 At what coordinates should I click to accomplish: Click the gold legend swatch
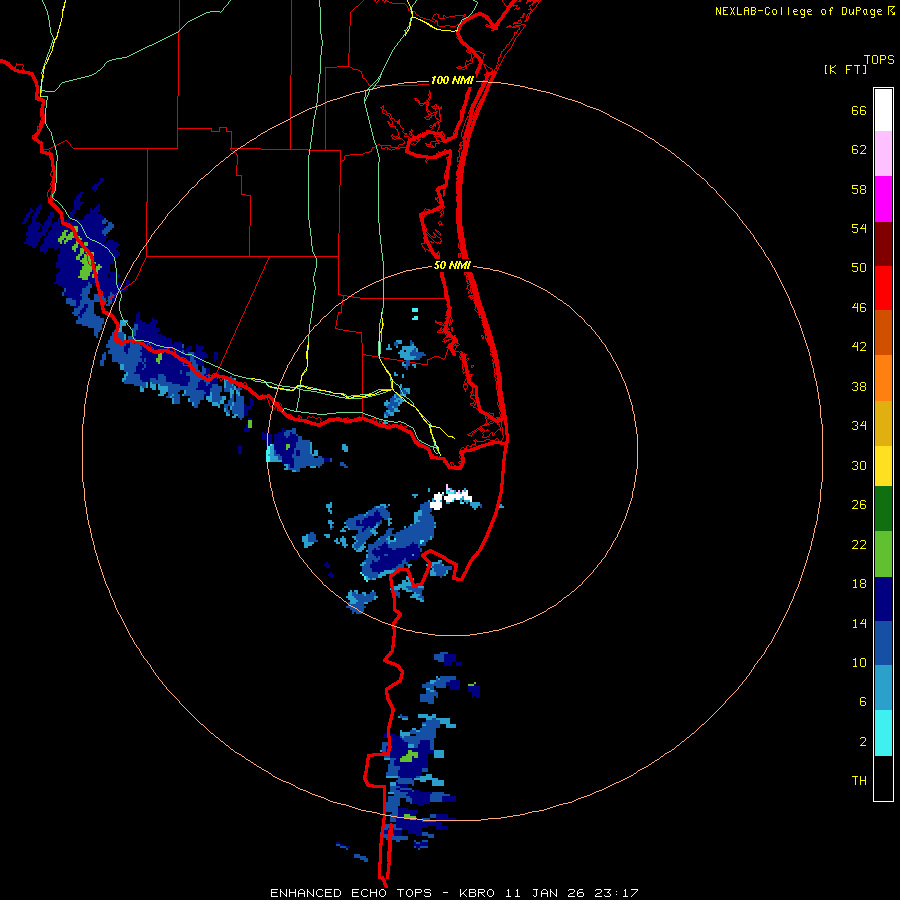883,424
